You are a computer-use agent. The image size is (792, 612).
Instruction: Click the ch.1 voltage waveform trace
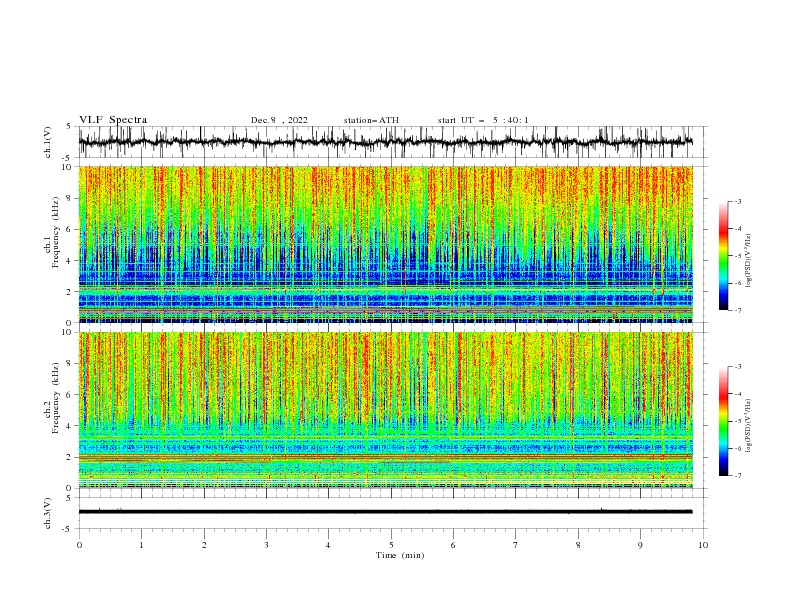[x=385, y=142]
